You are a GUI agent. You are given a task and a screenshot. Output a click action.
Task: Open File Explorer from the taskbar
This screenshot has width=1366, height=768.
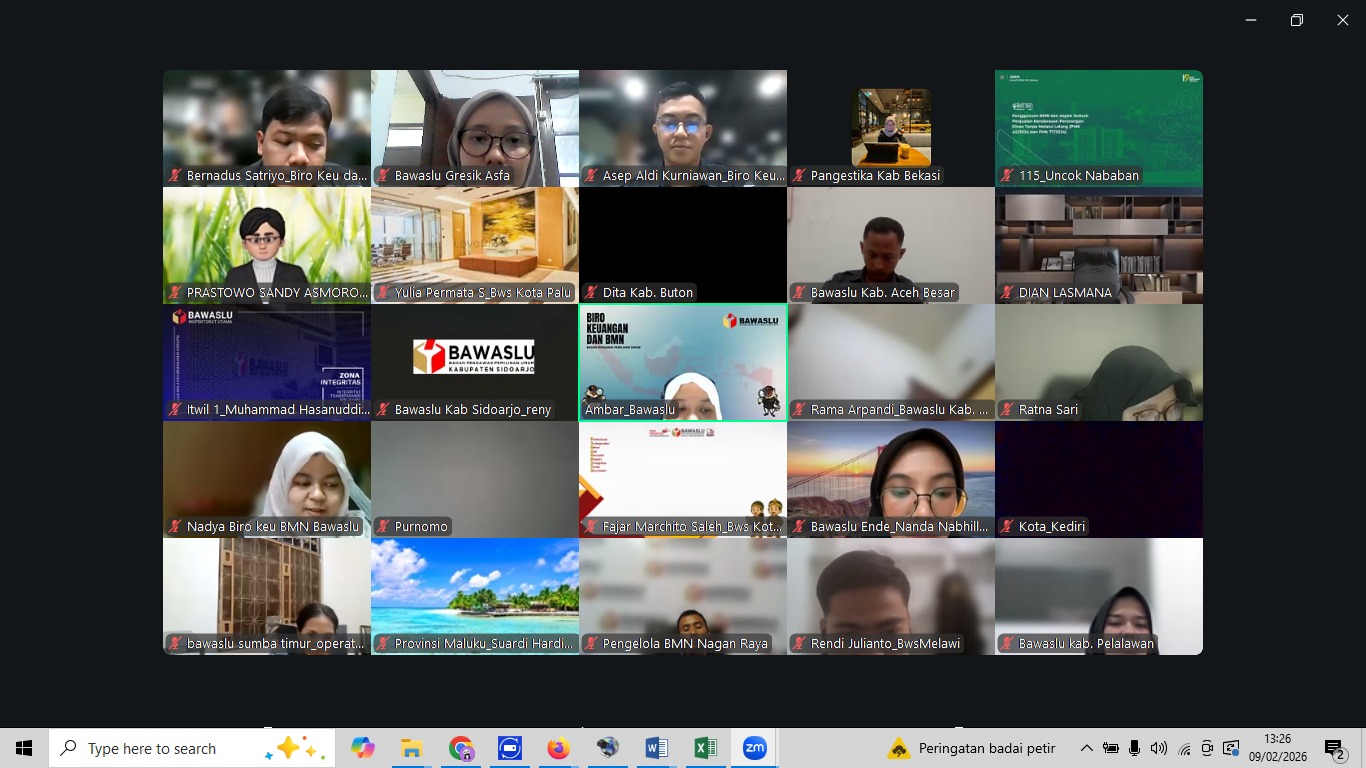click(x=411, y=748)
